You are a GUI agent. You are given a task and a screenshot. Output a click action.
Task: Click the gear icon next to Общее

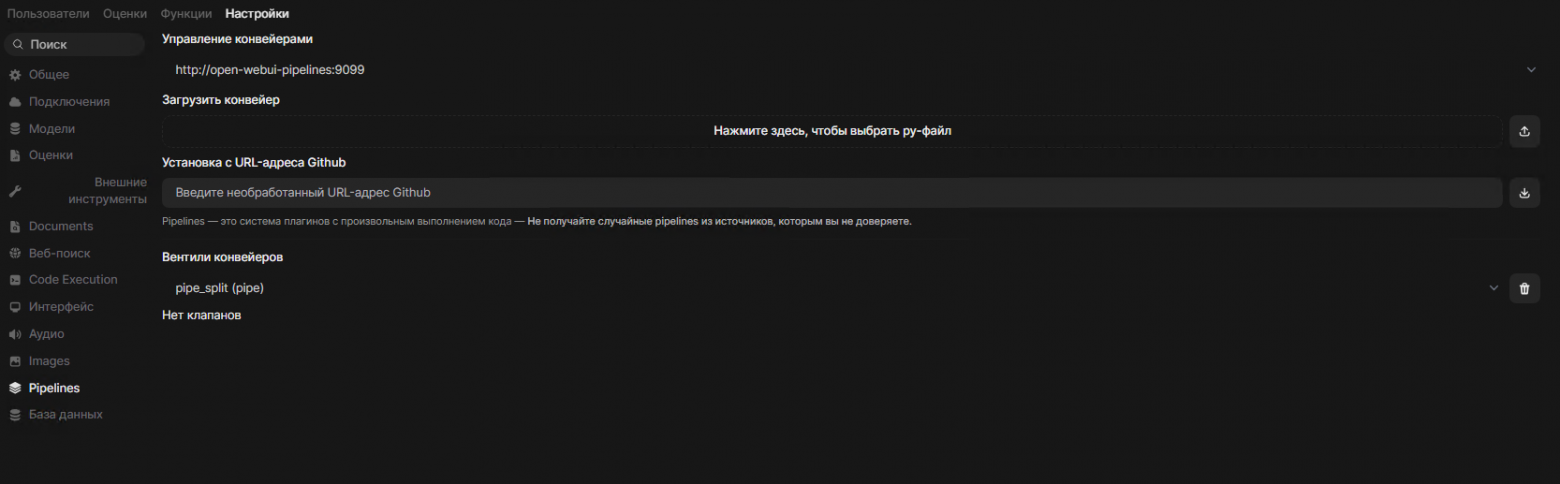(15, 75)
